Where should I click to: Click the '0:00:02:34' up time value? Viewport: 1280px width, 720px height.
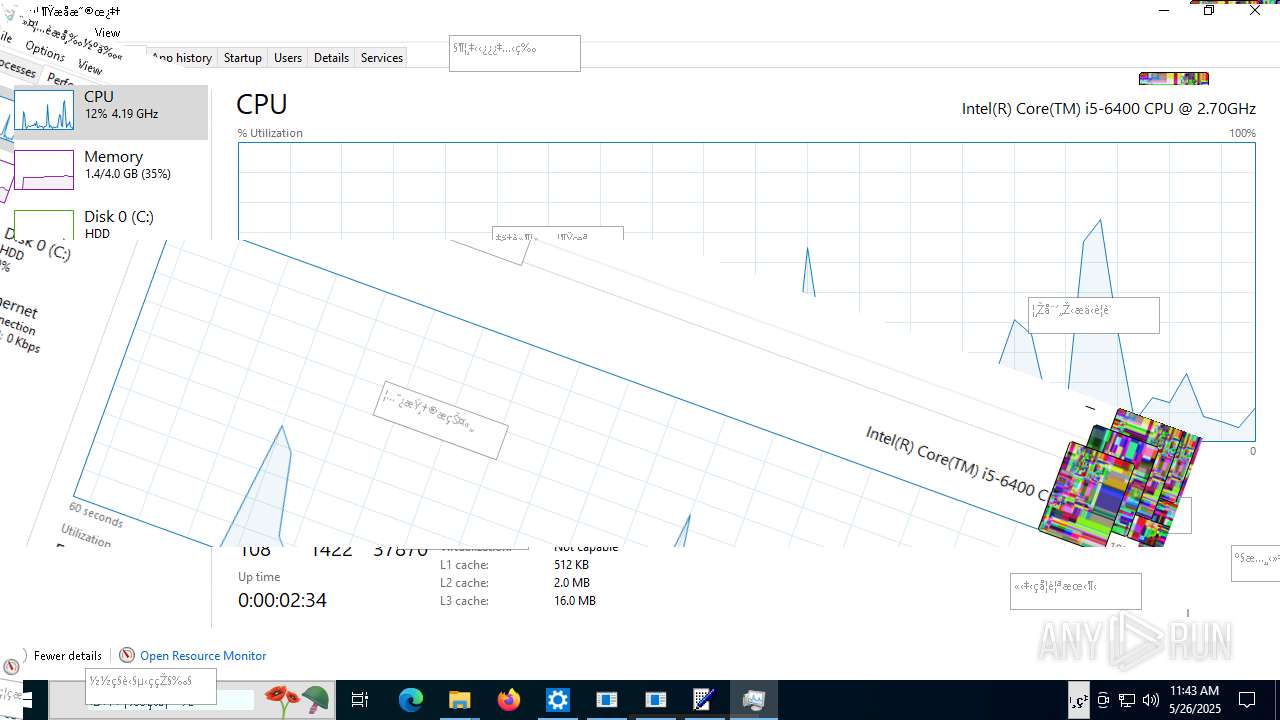282,600
